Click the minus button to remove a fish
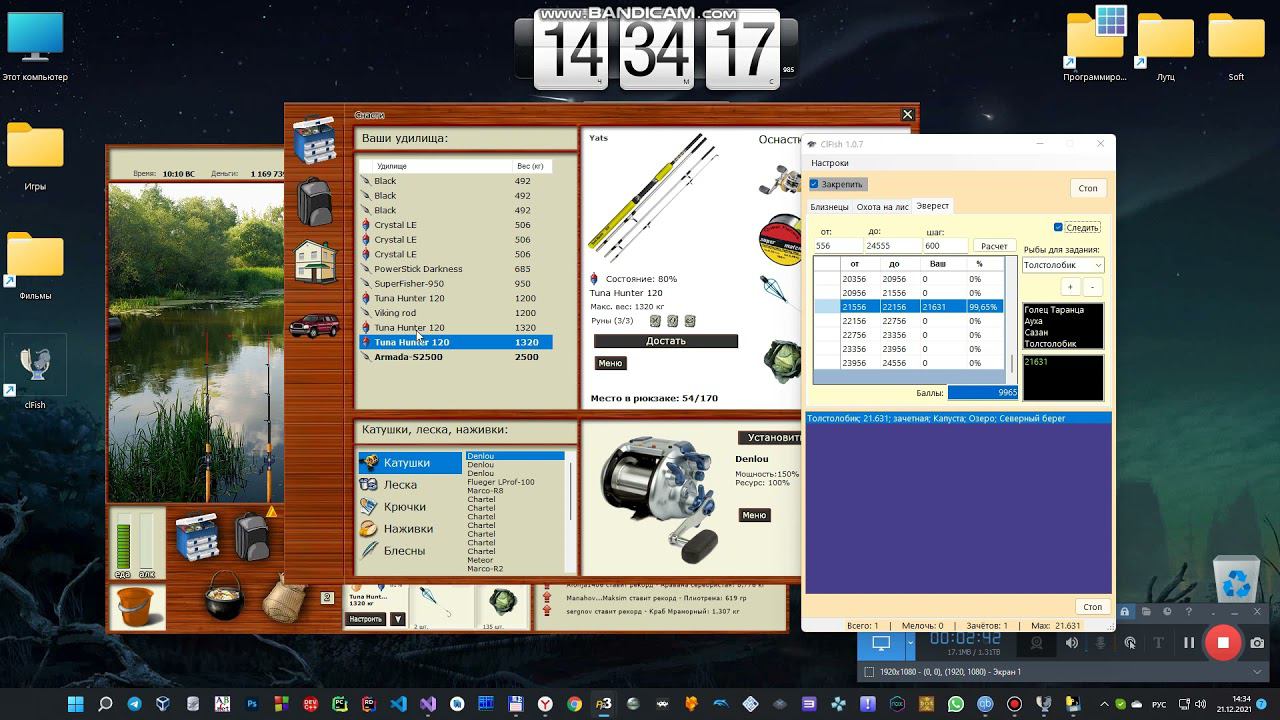 pyautogui.click(x=1092, y=287)
